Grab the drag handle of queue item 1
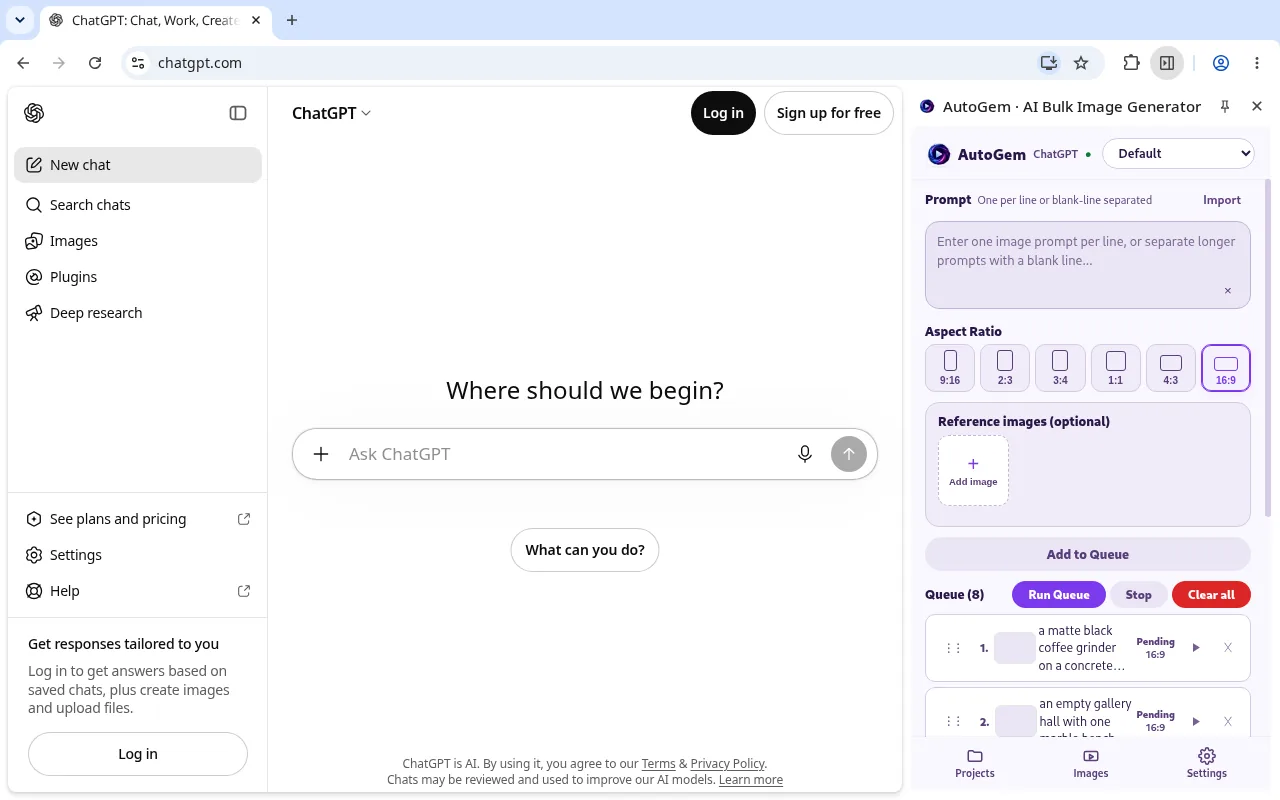Screen dimensions: 1280x800 click(x=953, y=648)
